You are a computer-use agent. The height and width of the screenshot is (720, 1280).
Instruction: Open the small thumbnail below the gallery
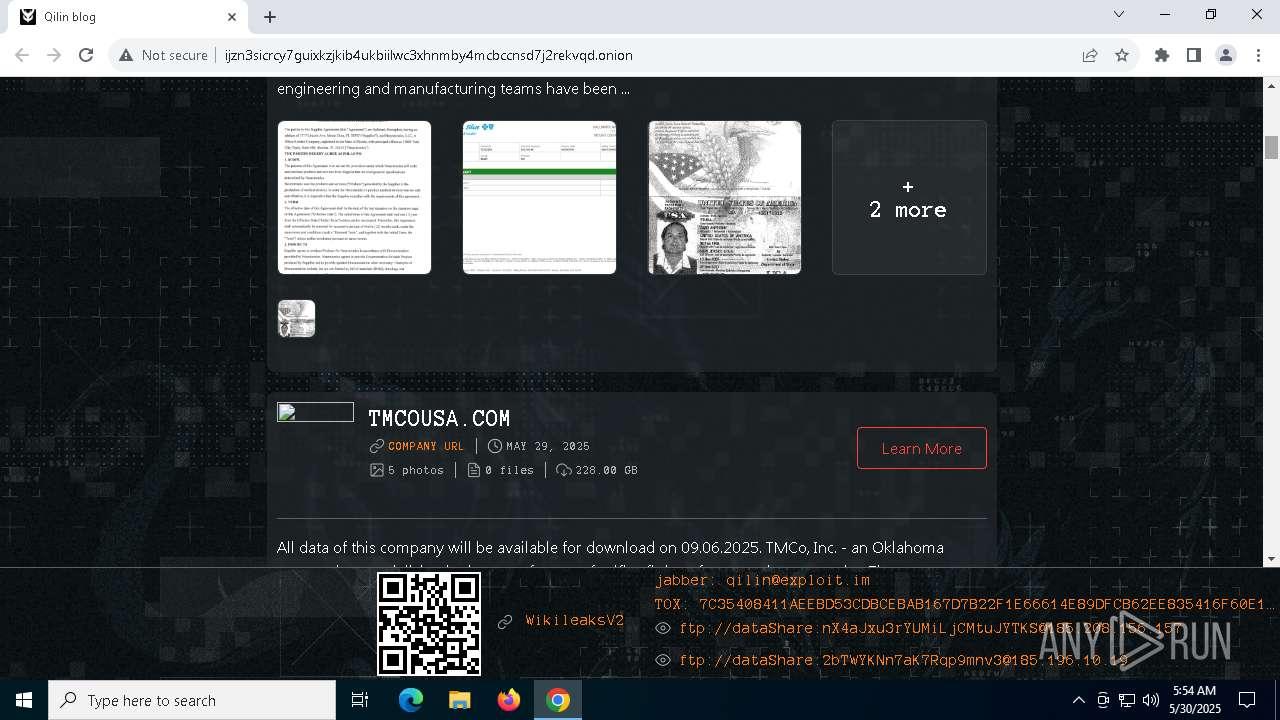296,318
